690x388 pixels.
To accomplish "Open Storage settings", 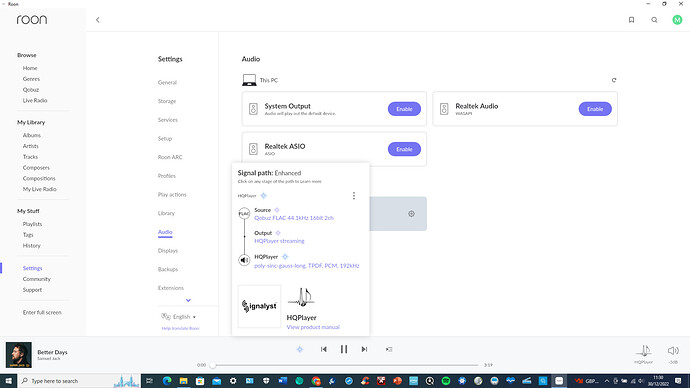I will (x=167, y=101).
